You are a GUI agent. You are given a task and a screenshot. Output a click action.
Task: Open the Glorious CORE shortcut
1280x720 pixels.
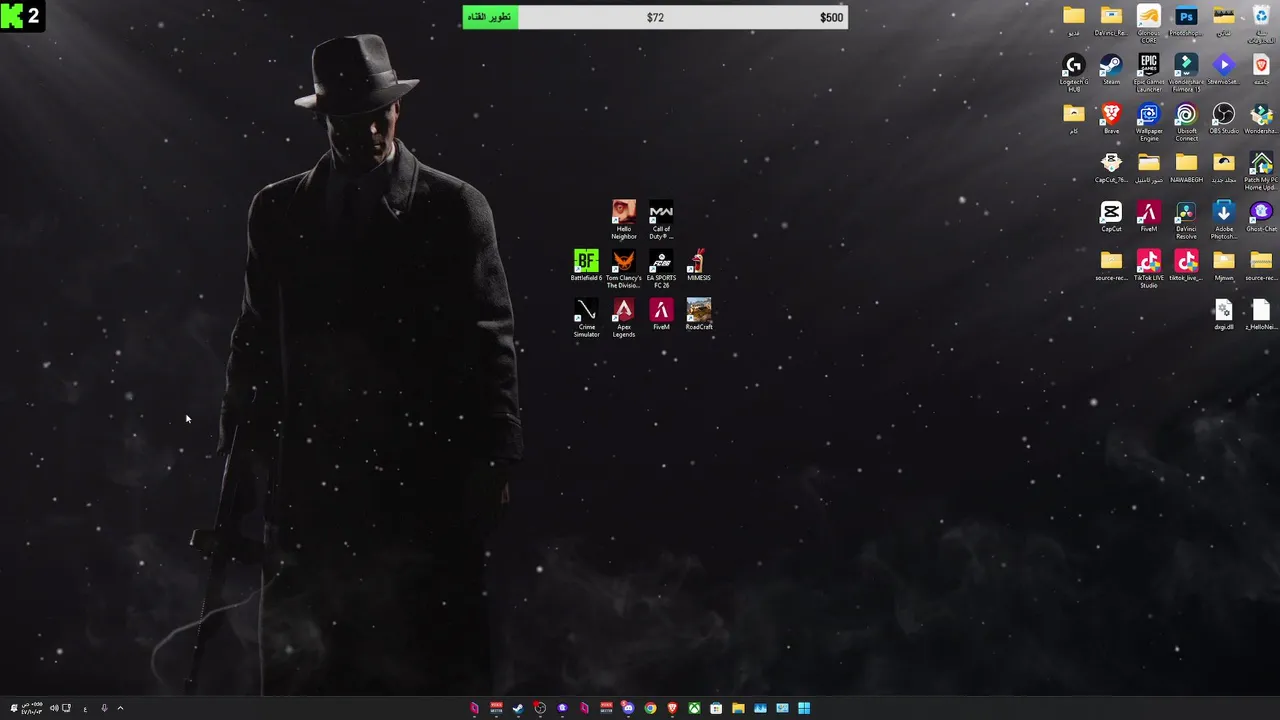1149,24
